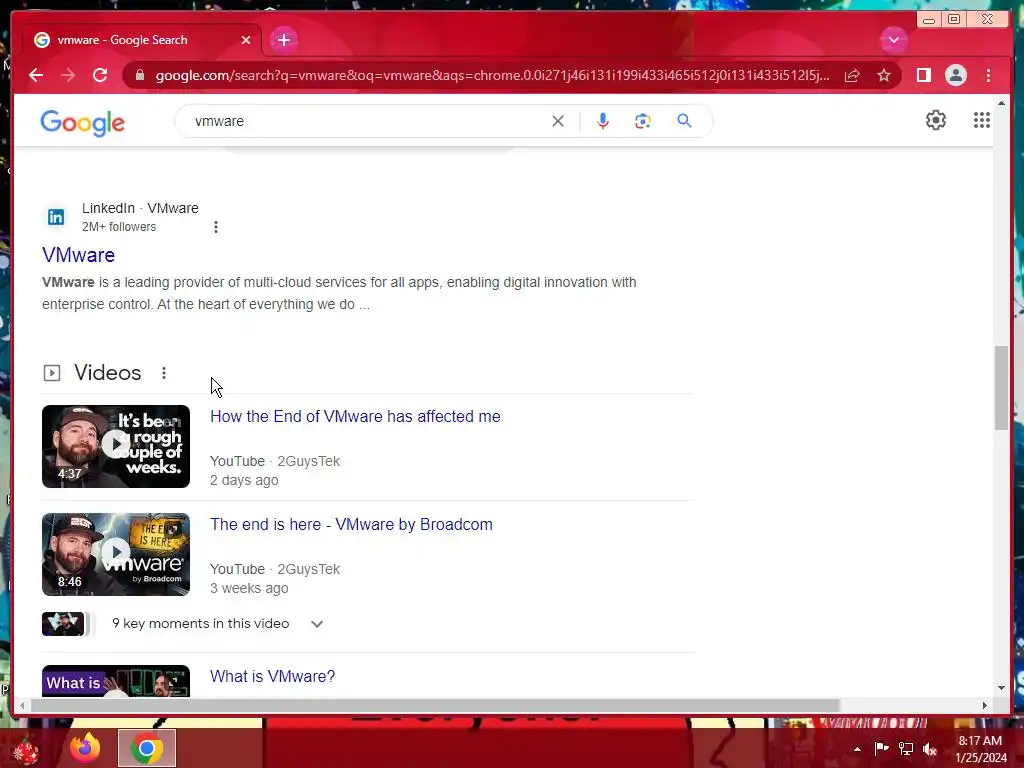
Task: Click the scroll right arrow
Action: click(984, 705)
